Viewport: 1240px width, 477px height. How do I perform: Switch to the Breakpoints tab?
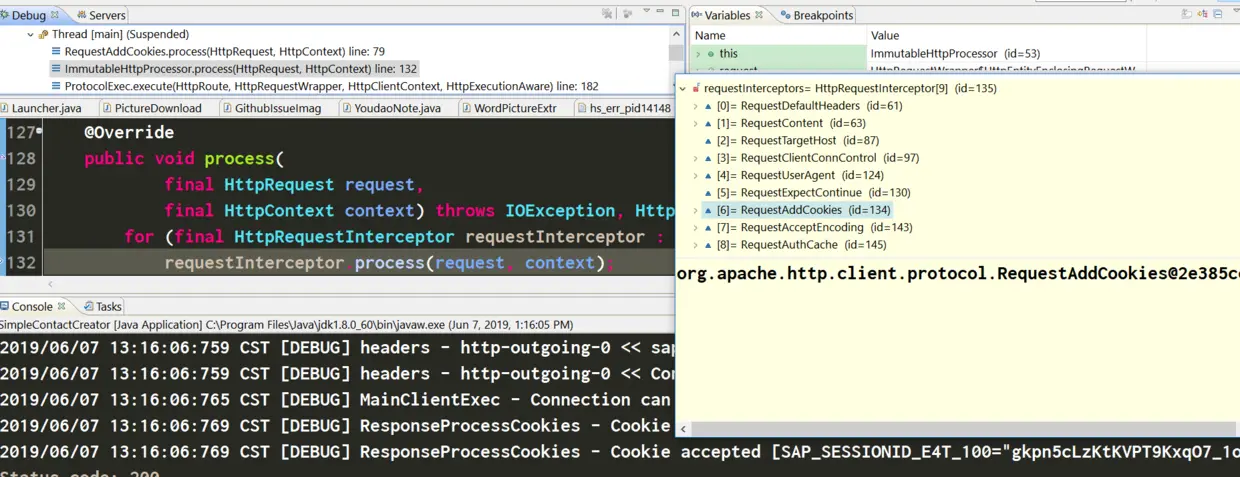coord(815,15)
